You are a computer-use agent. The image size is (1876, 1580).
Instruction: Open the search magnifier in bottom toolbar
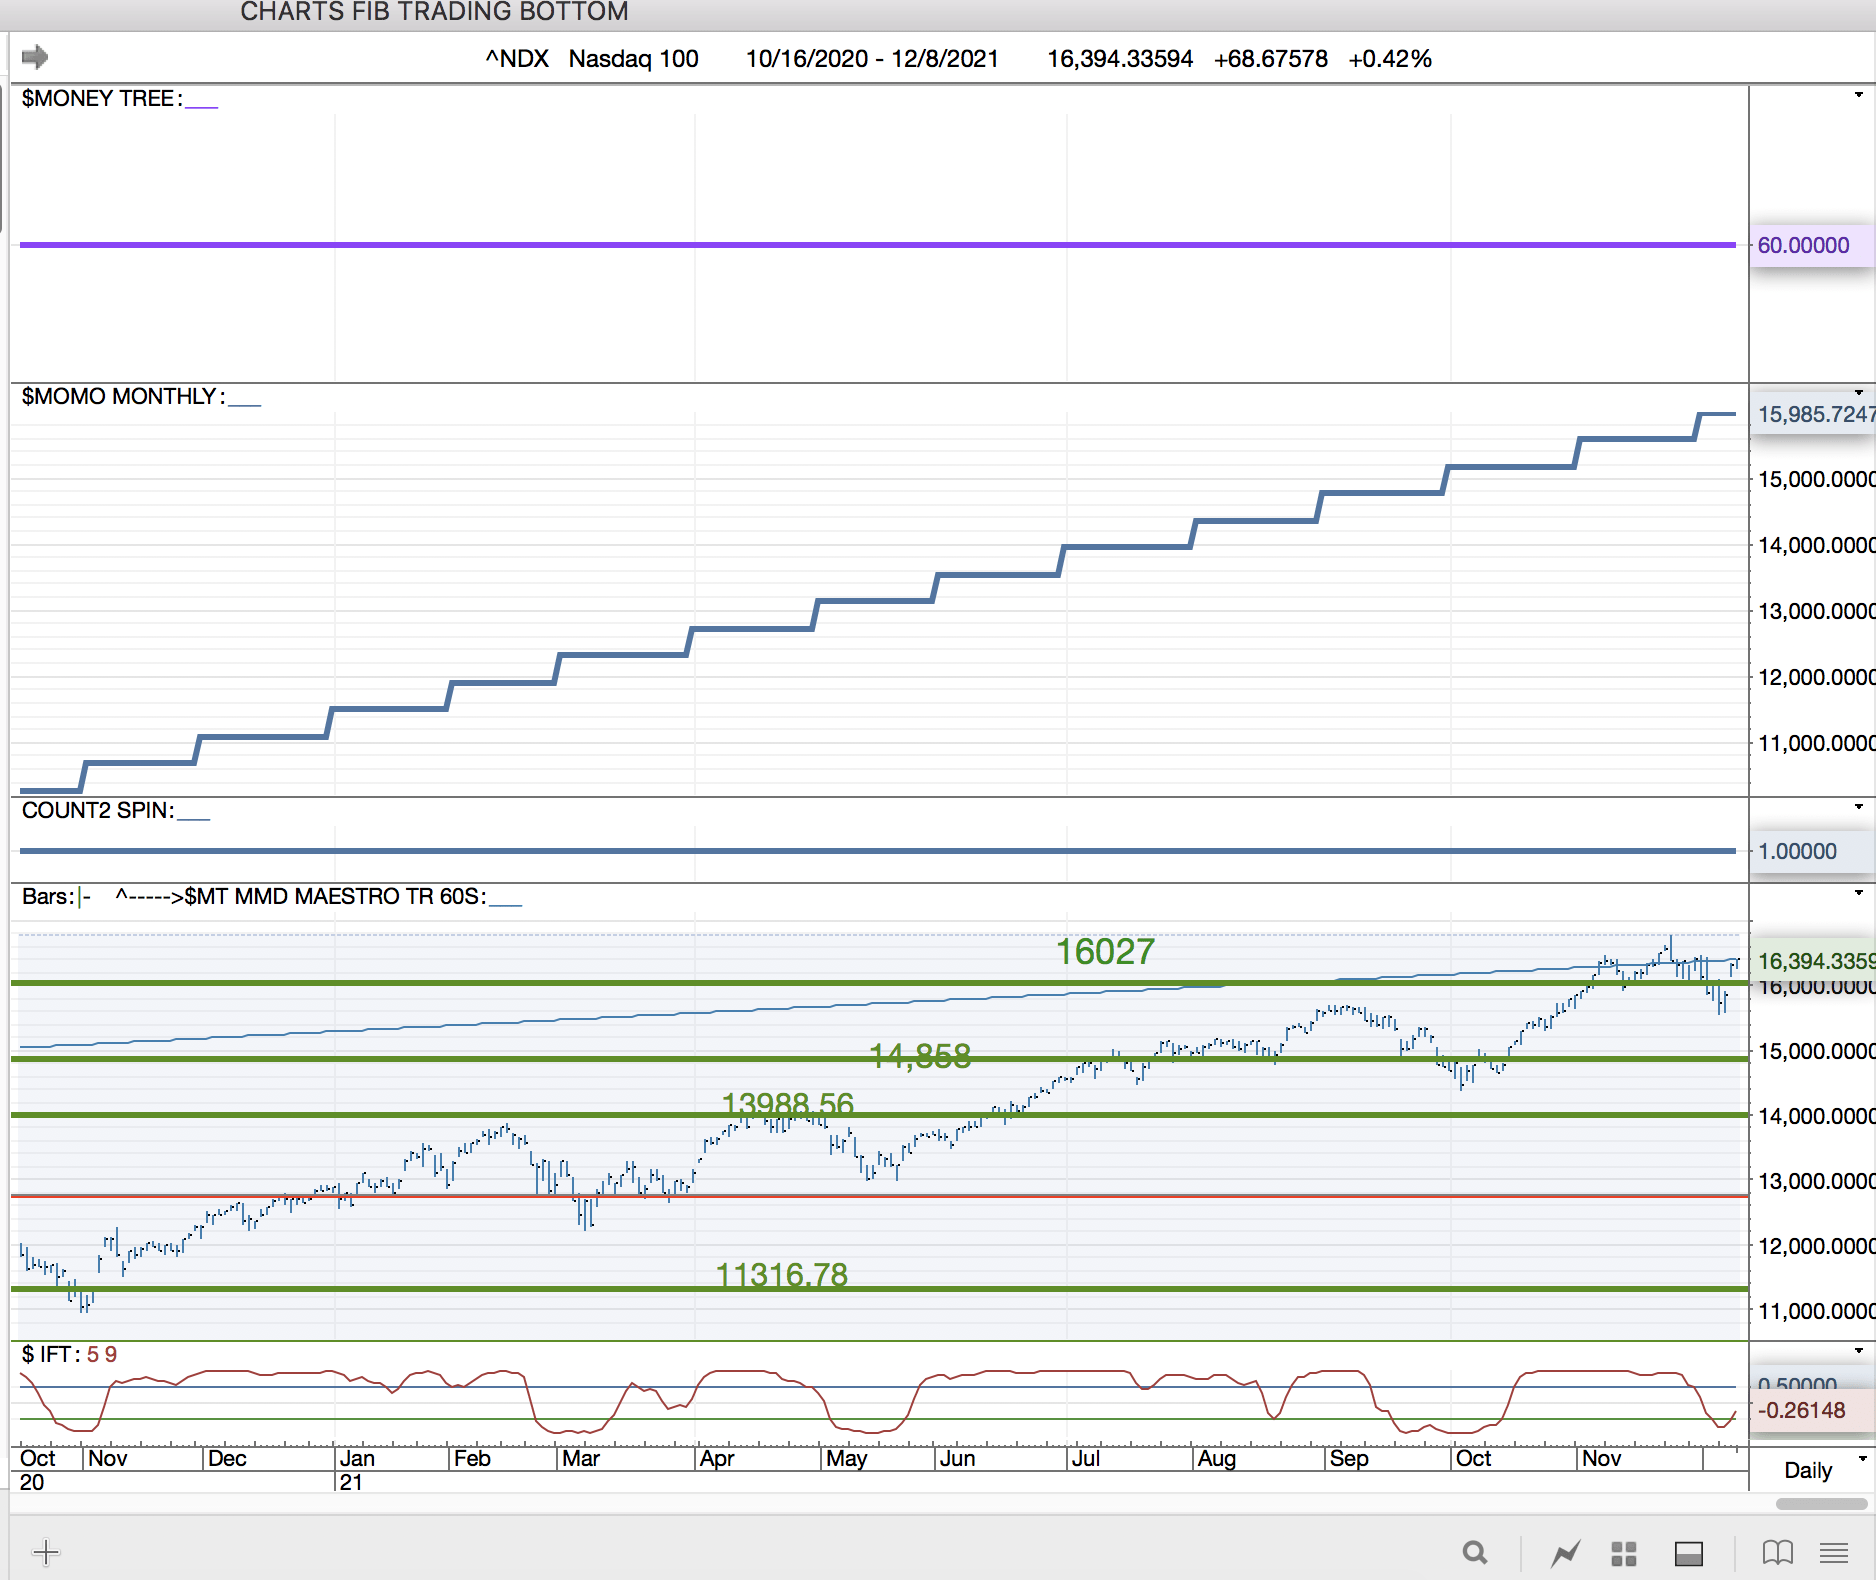1474,1553
